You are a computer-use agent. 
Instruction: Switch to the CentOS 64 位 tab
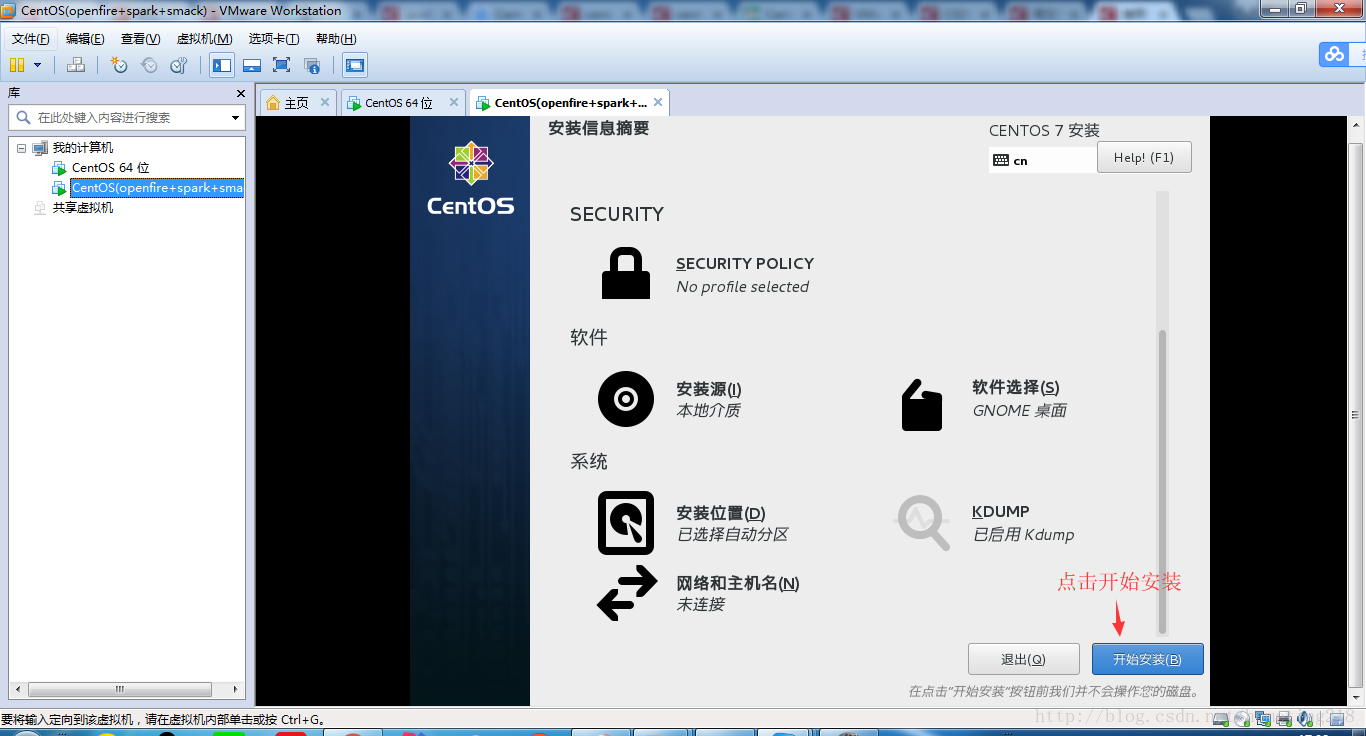[x=398, y=103]
